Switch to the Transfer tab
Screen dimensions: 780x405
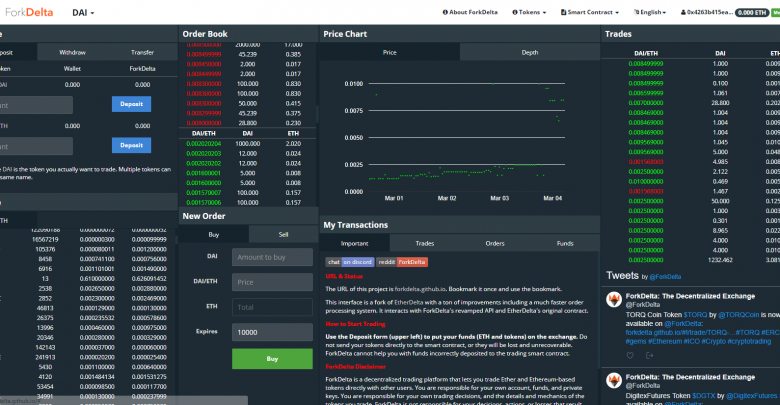(x=142, y=52)
